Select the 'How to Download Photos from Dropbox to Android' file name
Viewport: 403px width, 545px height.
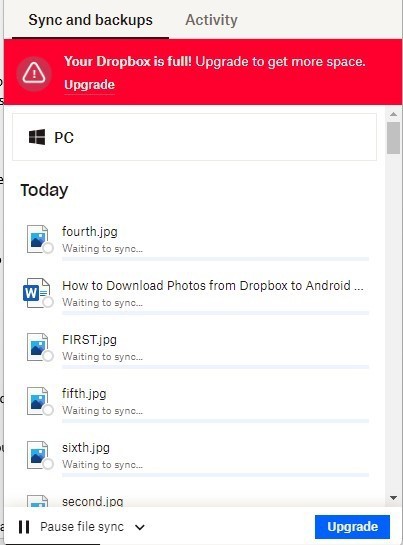213,285
